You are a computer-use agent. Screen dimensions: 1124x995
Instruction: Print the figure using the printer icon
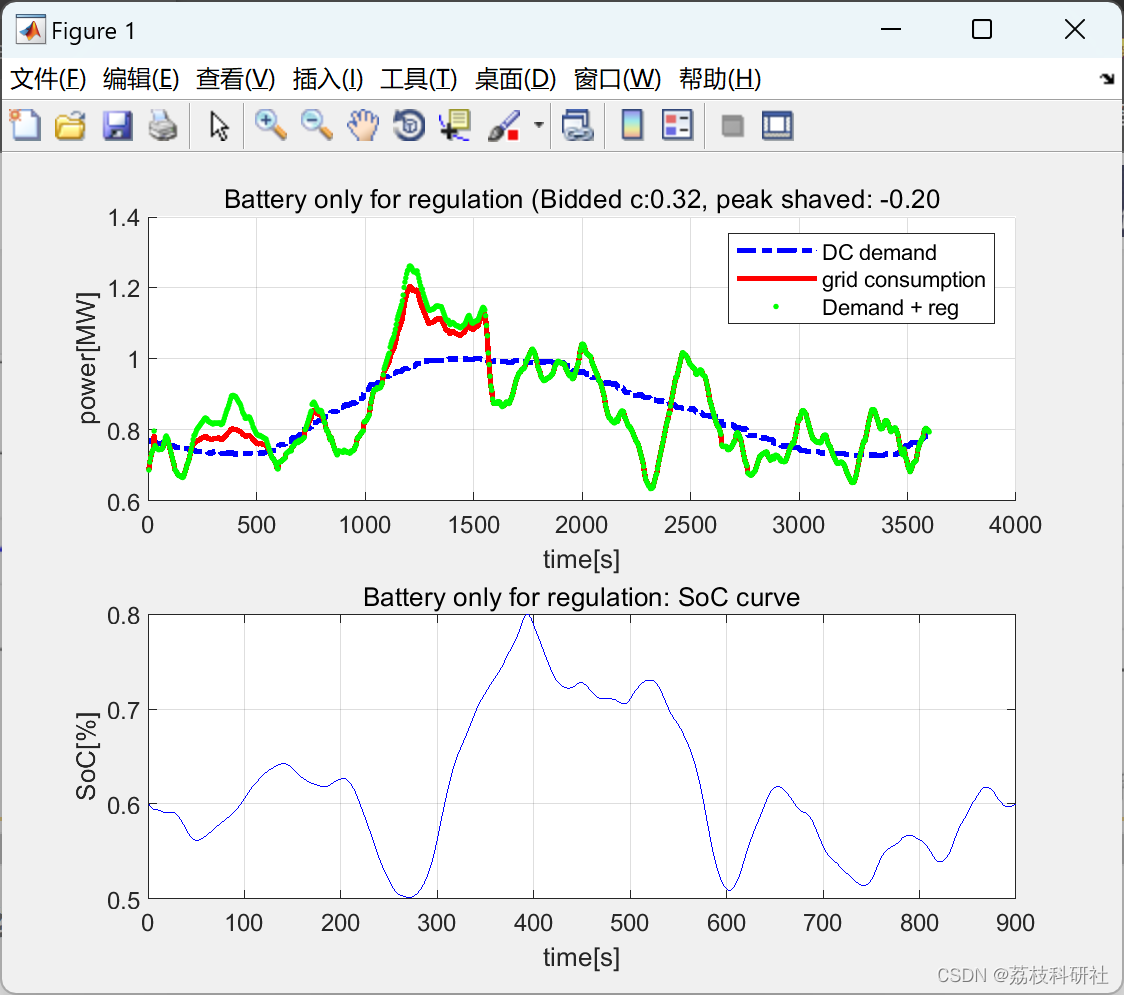pos(163,125)
